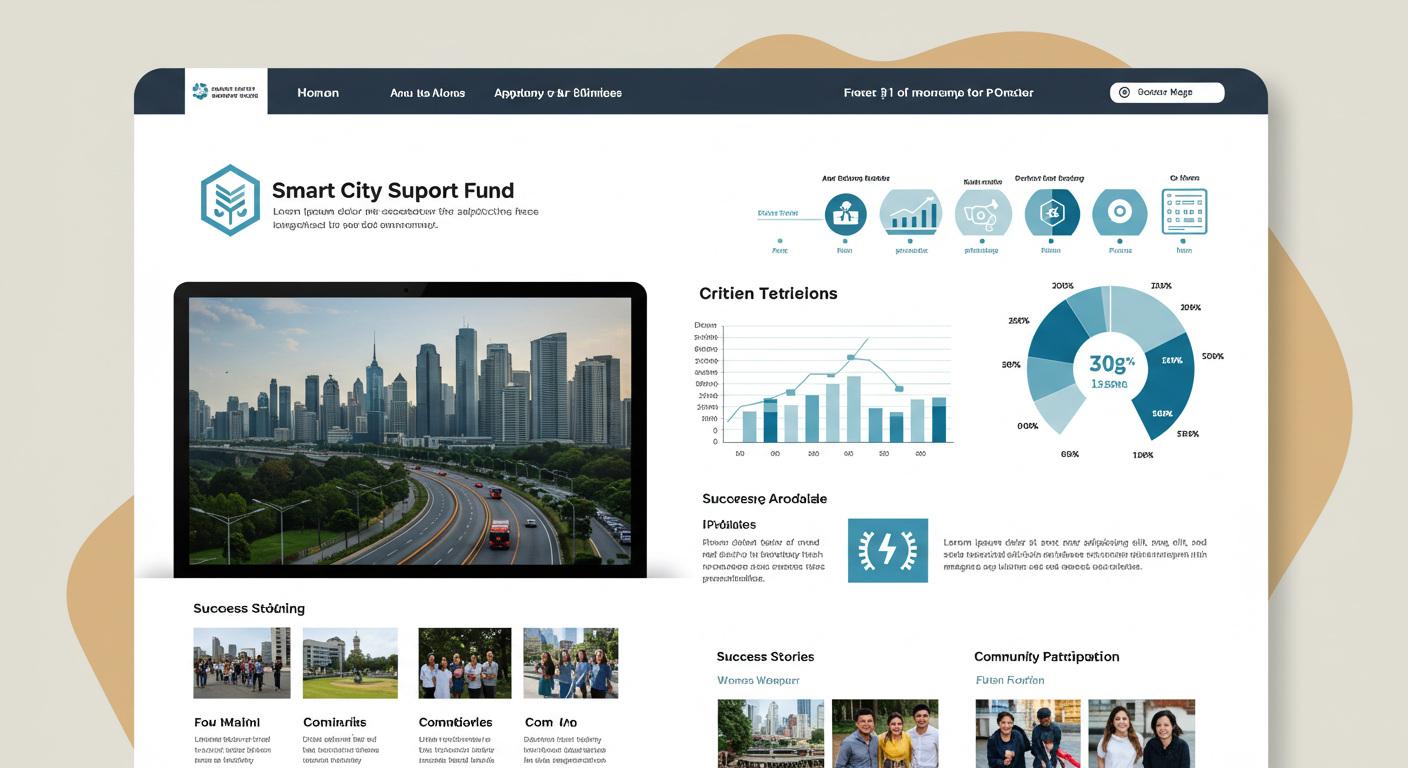Click the tallest bar in the bar chart

[x=853, y=409]
